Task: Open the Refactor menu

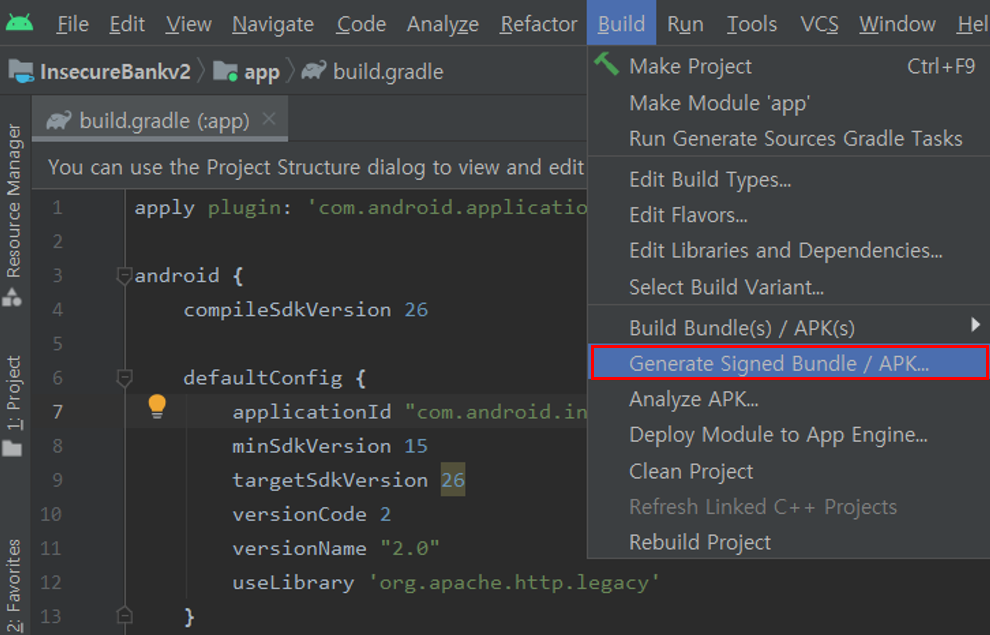Action: point(539,24)
